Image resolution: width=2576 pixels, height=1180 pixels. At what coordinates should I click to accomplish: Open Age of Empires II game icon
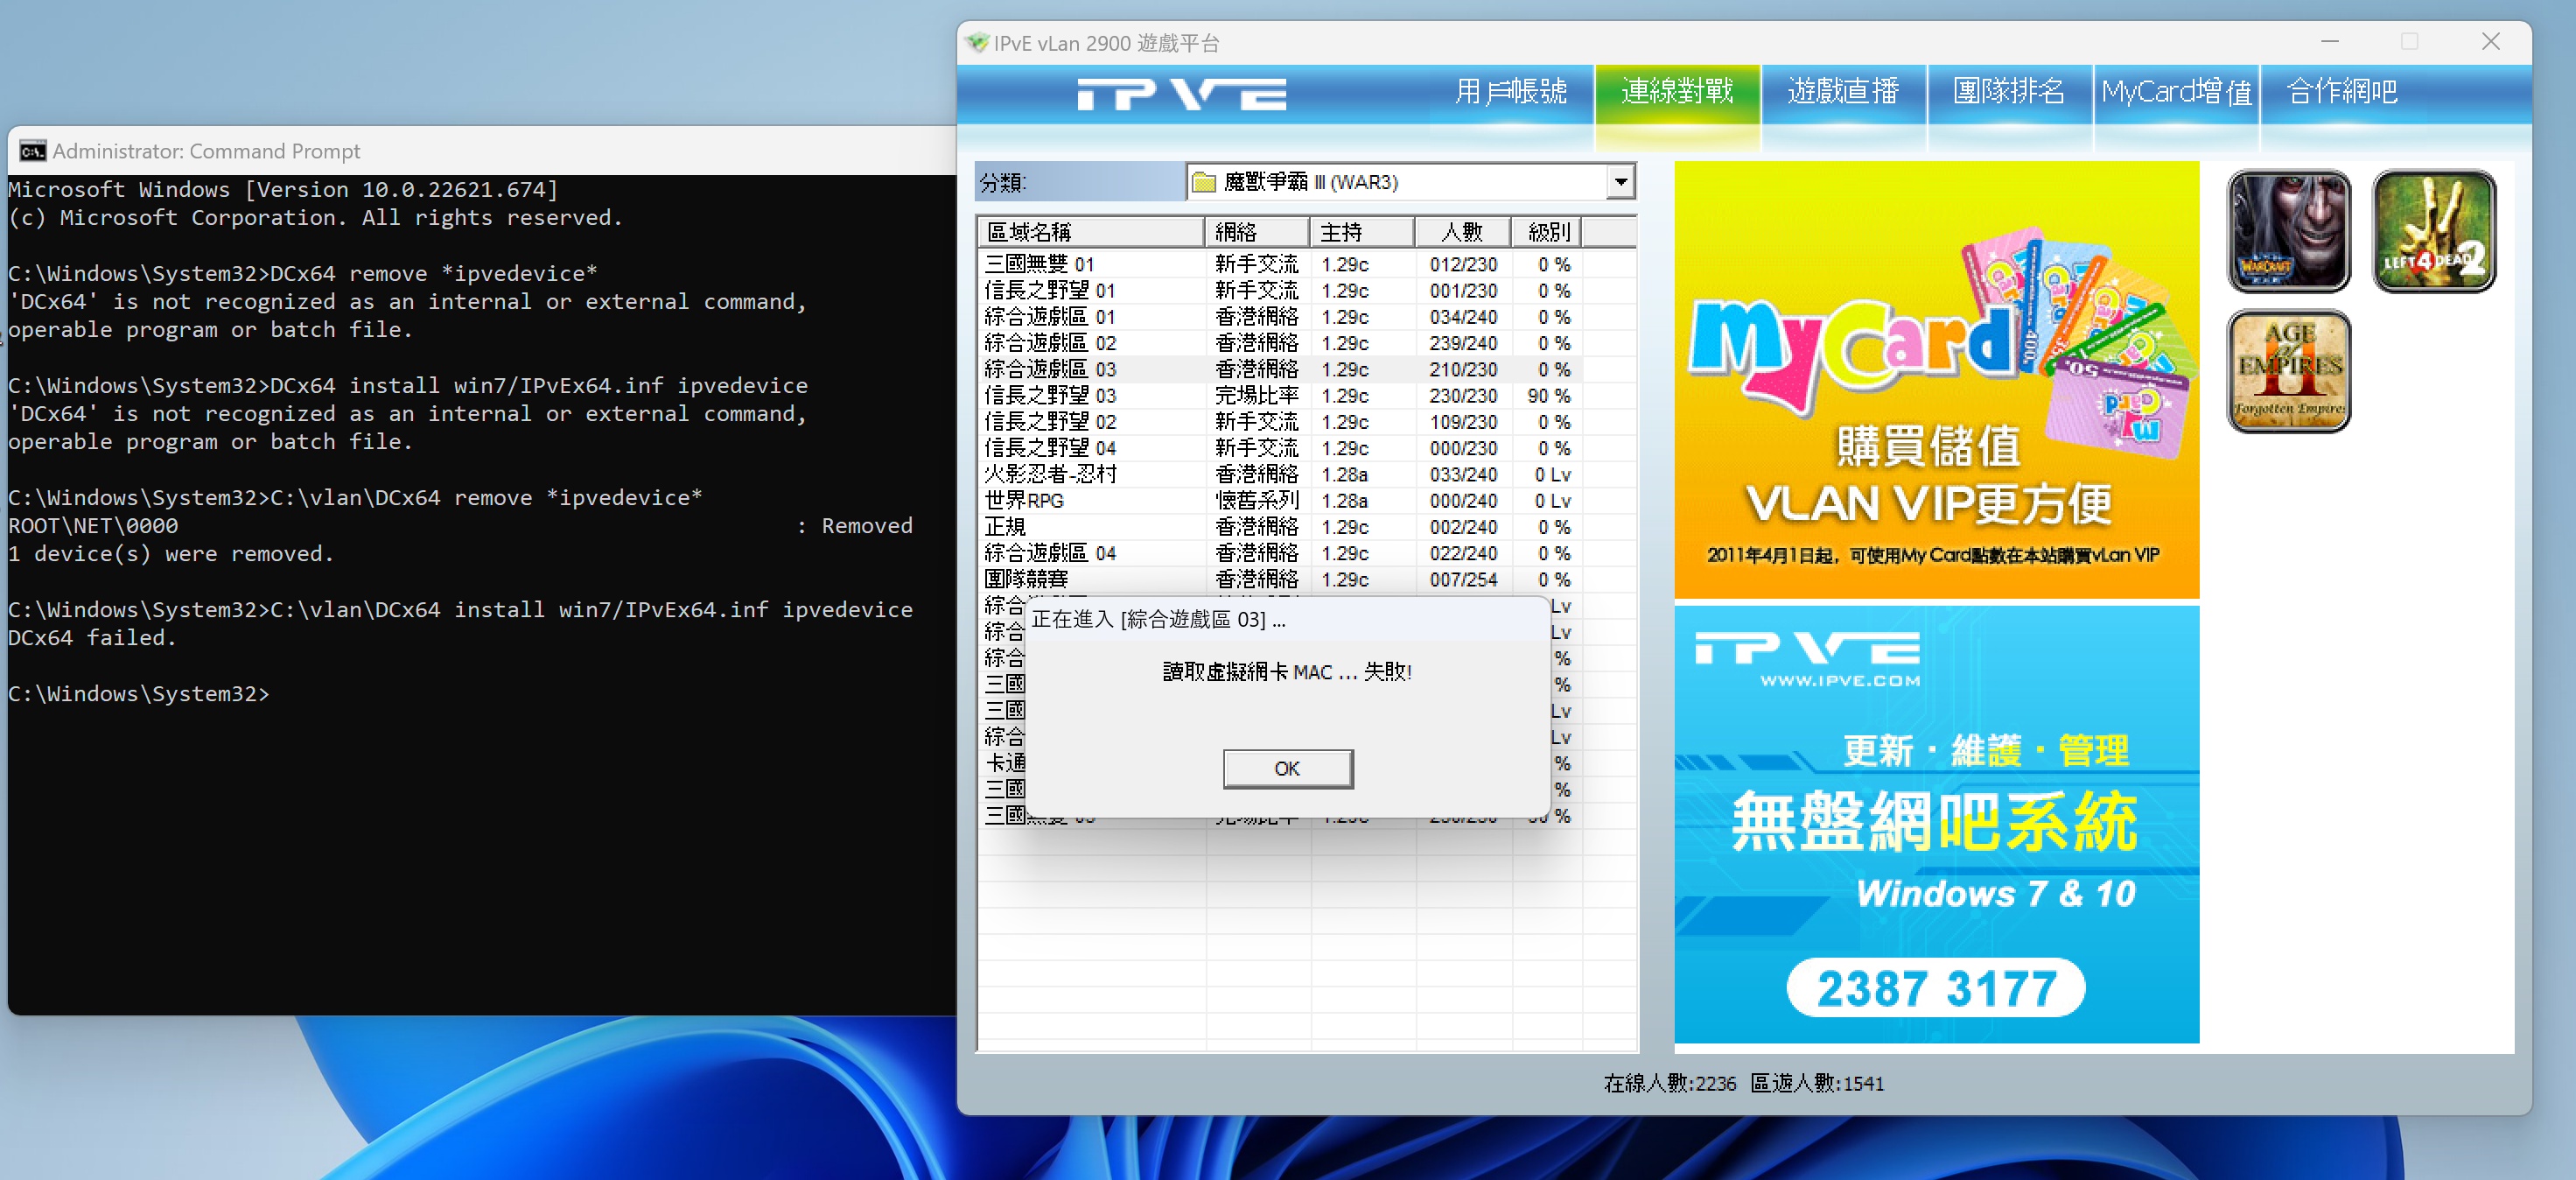2288,371
